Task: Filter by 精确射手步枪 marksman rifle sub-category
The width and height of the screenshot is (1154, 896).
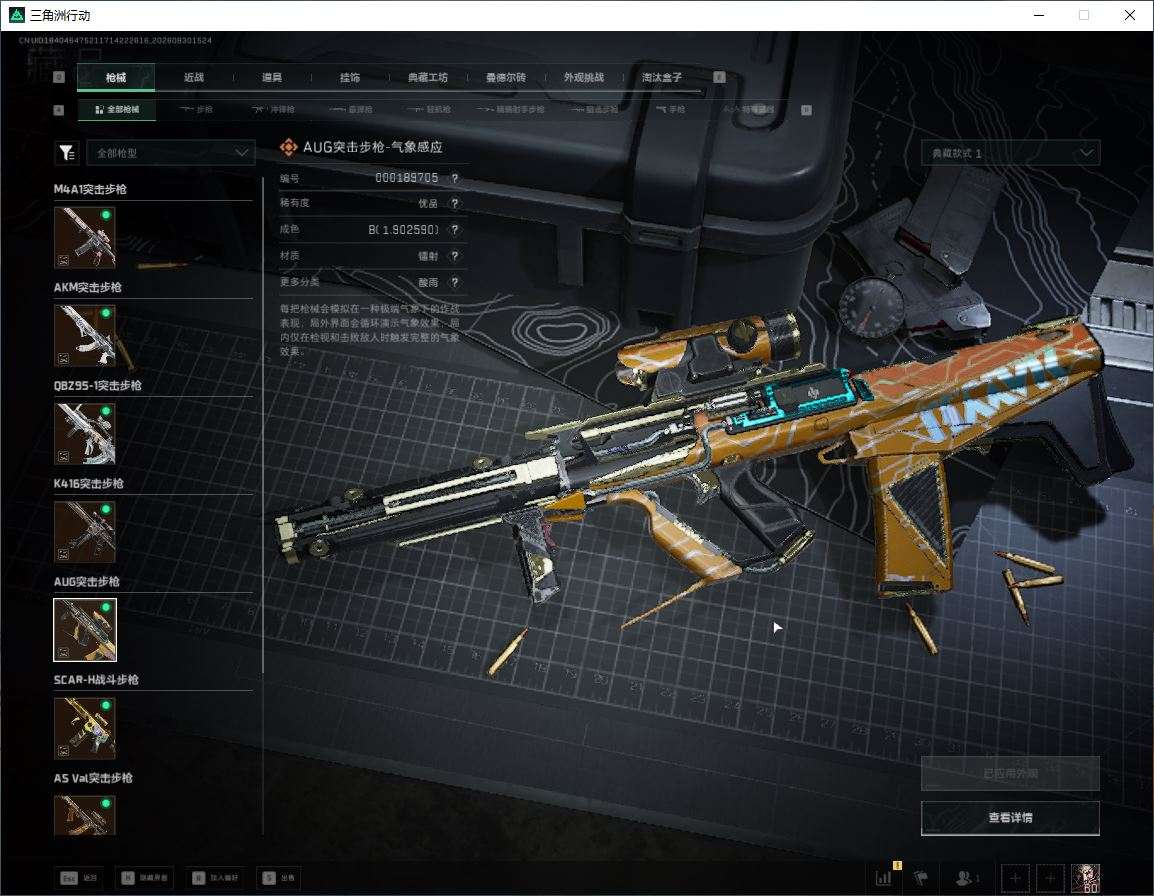Action: [x=510, y=110]
